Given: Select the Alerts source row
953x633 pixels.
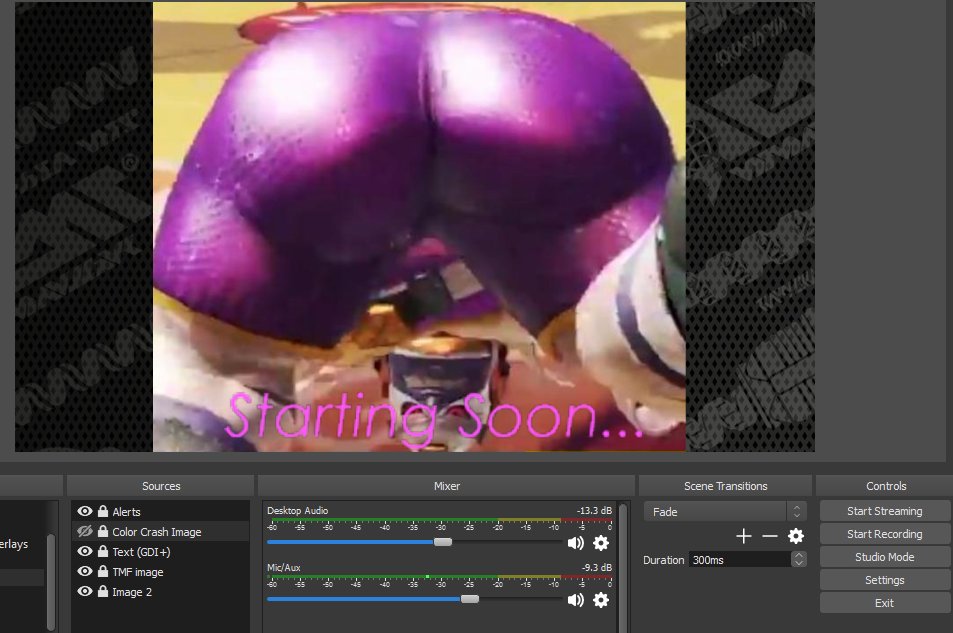Looking at the screenshot, I should pos(160,511).
